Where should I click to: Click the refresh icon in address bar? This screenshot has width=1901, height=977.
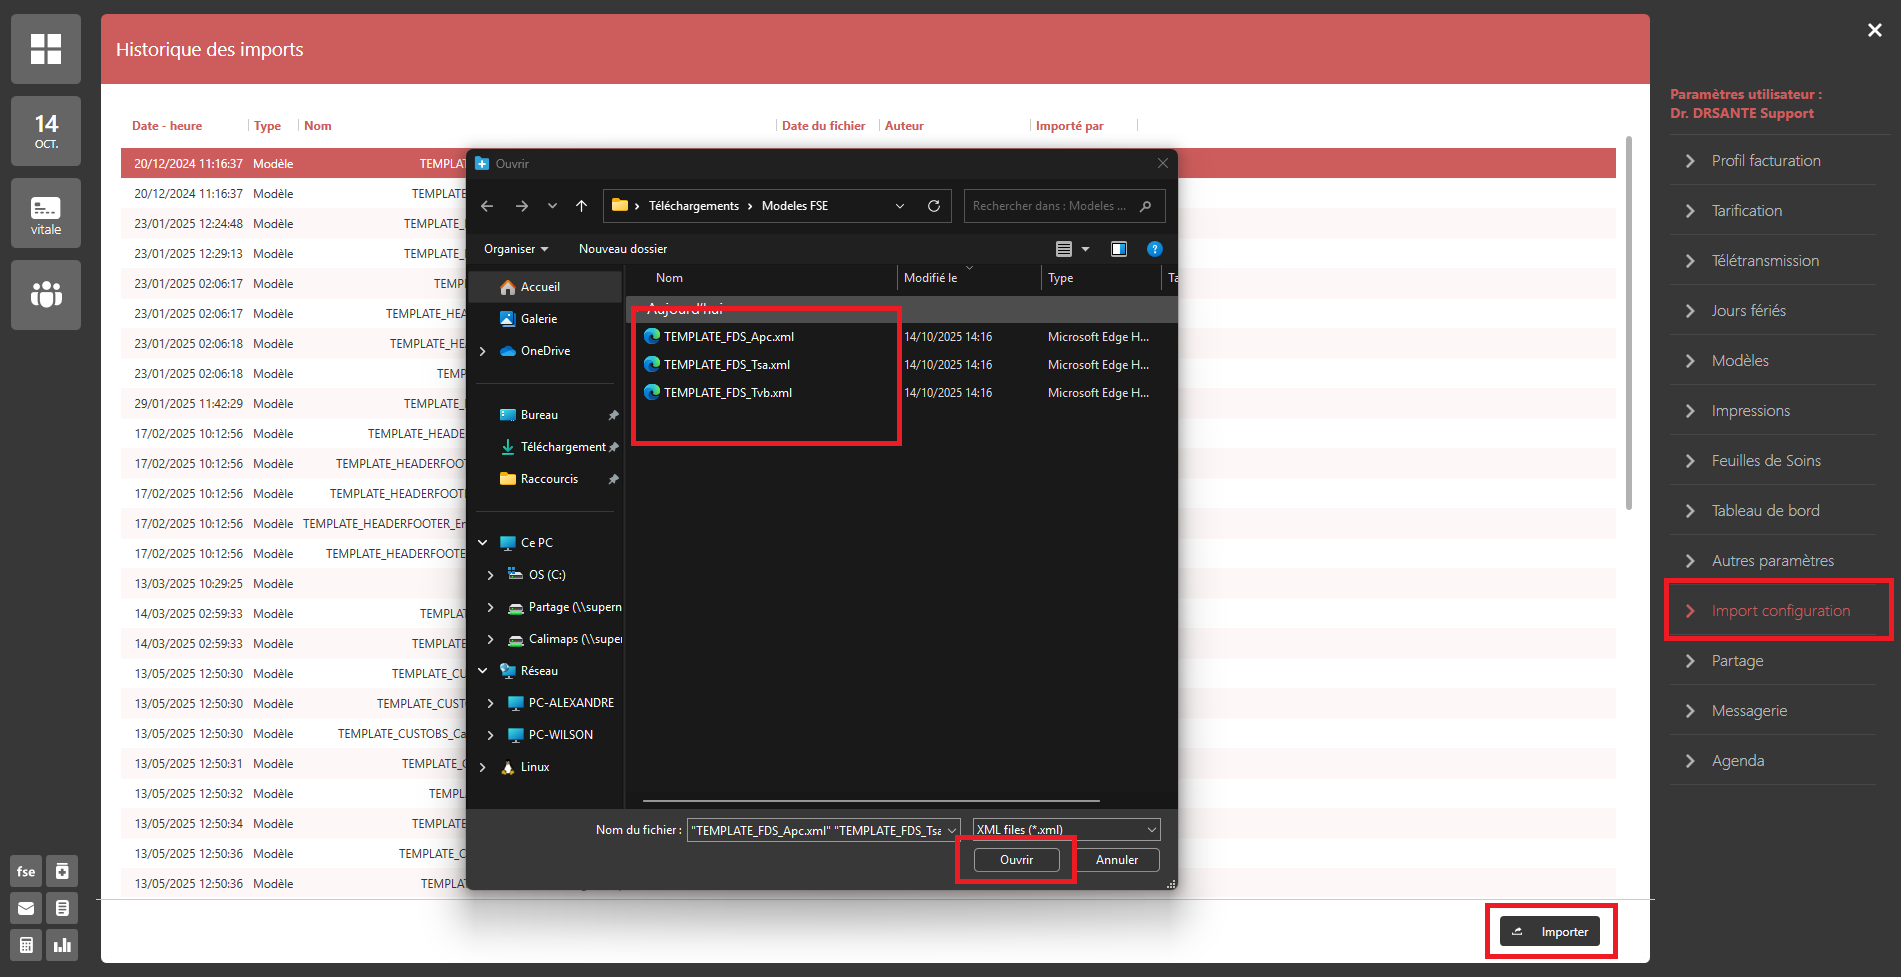[x=934, y=206]
